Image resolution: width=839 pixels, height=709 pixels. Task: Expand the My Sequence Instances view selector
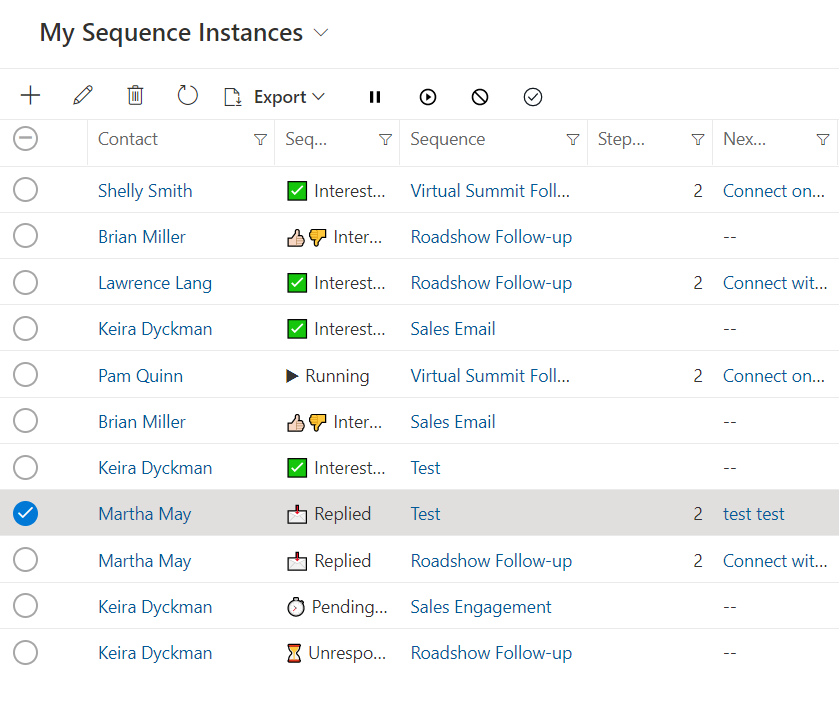coord(320,32)
